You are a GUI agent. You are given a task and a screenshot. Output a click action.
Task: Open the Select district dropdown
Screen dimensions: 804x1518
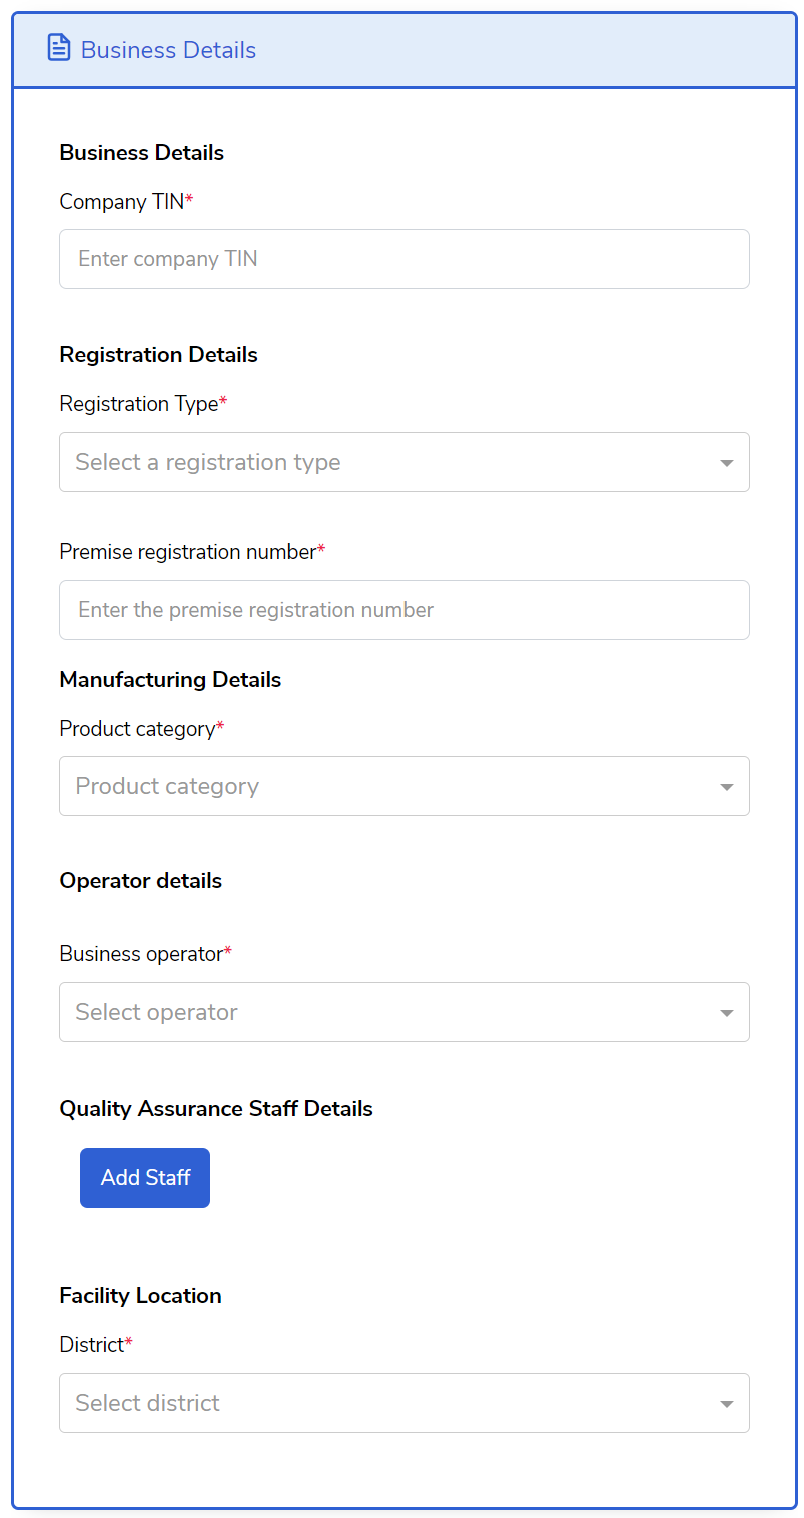[390, 1403]
